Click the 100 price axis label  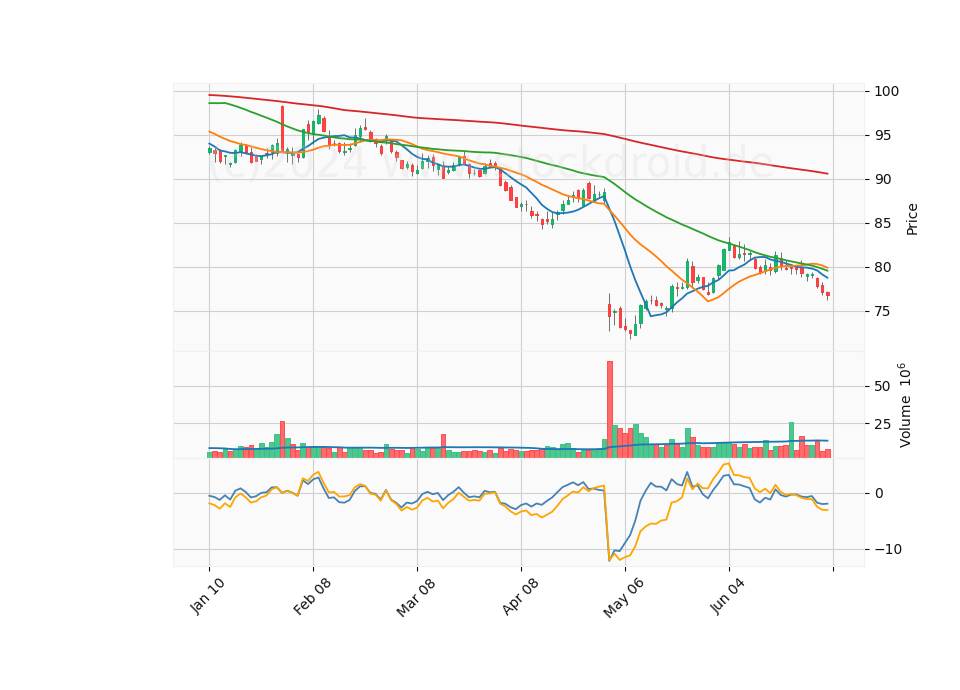point(887,92)
